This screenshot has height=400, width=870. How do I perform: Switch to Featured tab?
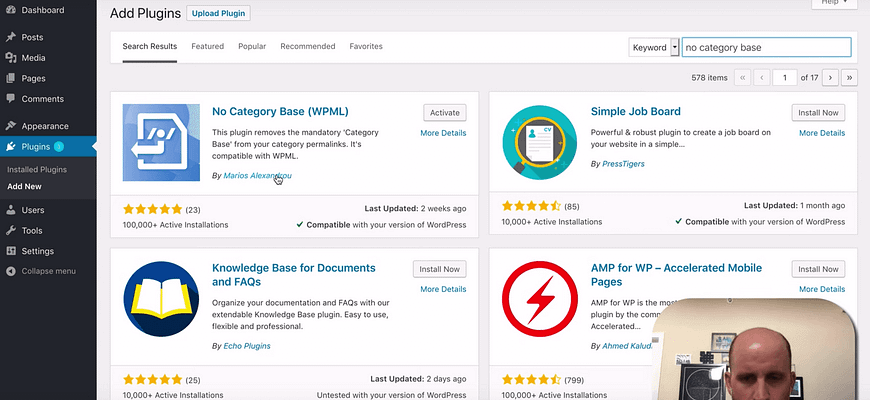(x=208, y=47)
